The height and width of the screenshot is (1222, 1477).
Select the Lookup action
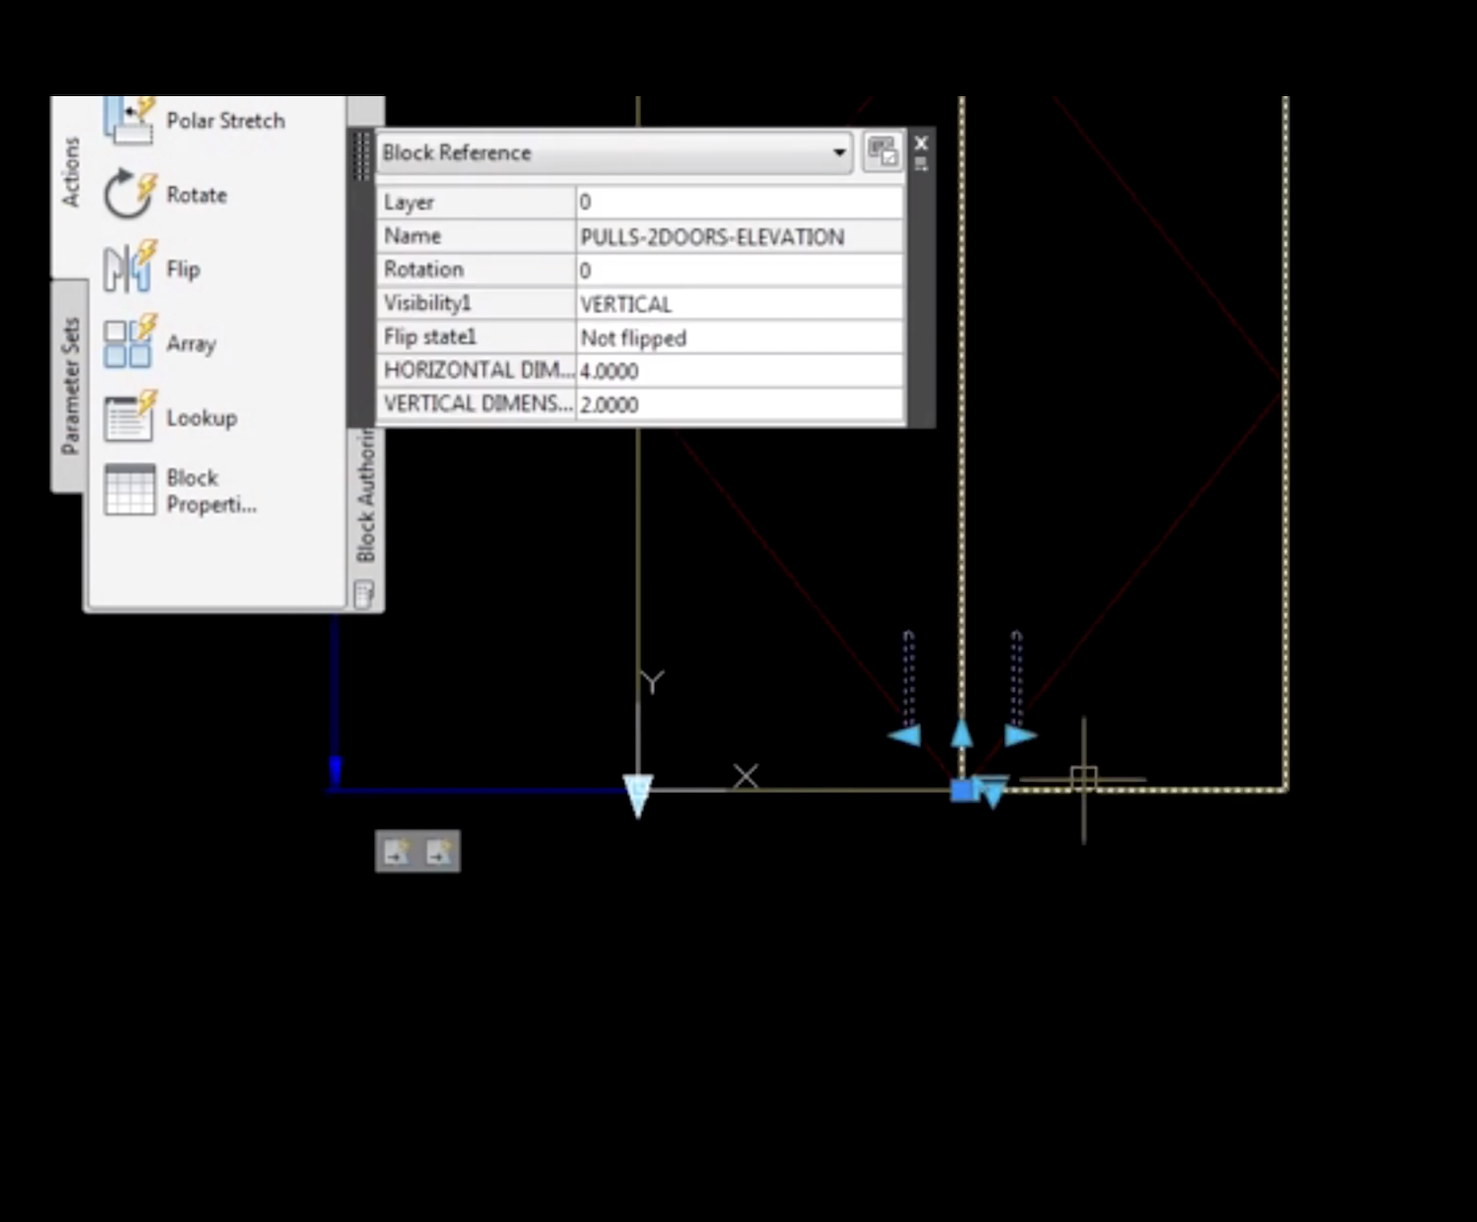click(201, 417)
